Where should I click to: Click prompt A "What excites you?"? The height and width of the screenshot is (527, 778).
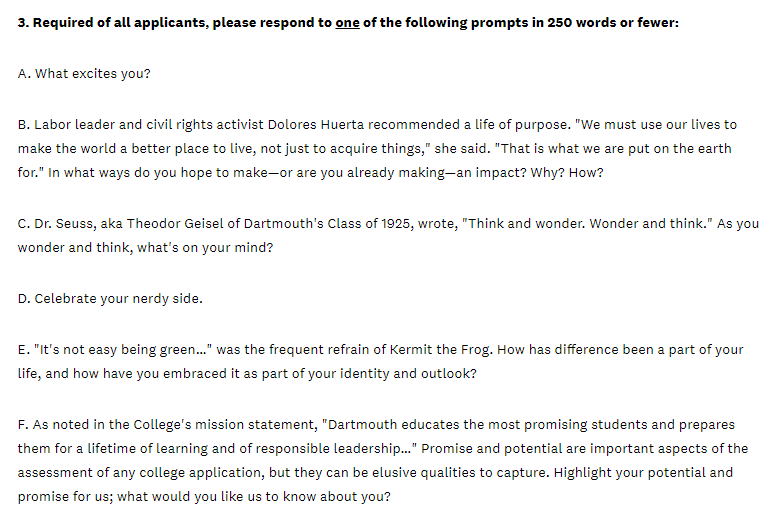(84, 73)
